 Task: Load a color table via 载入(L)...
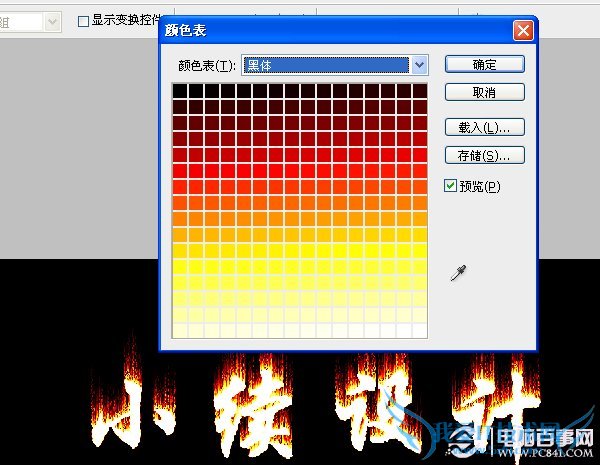pyautogui.click(x=484, y=127)
